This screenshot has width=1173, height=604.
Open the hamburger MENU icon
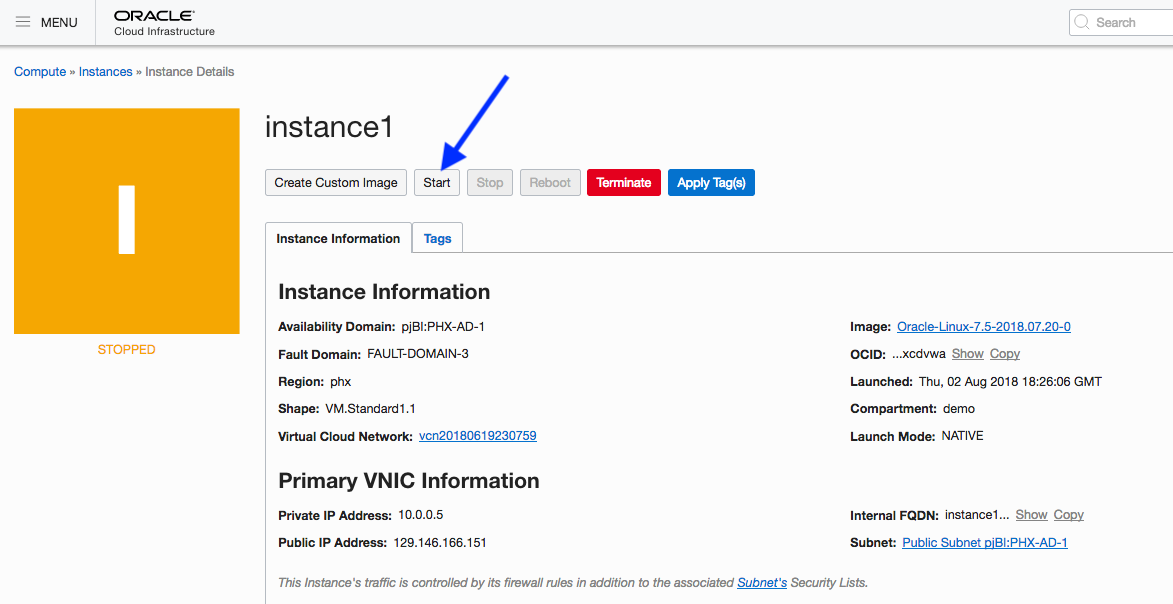coord(23,22)
